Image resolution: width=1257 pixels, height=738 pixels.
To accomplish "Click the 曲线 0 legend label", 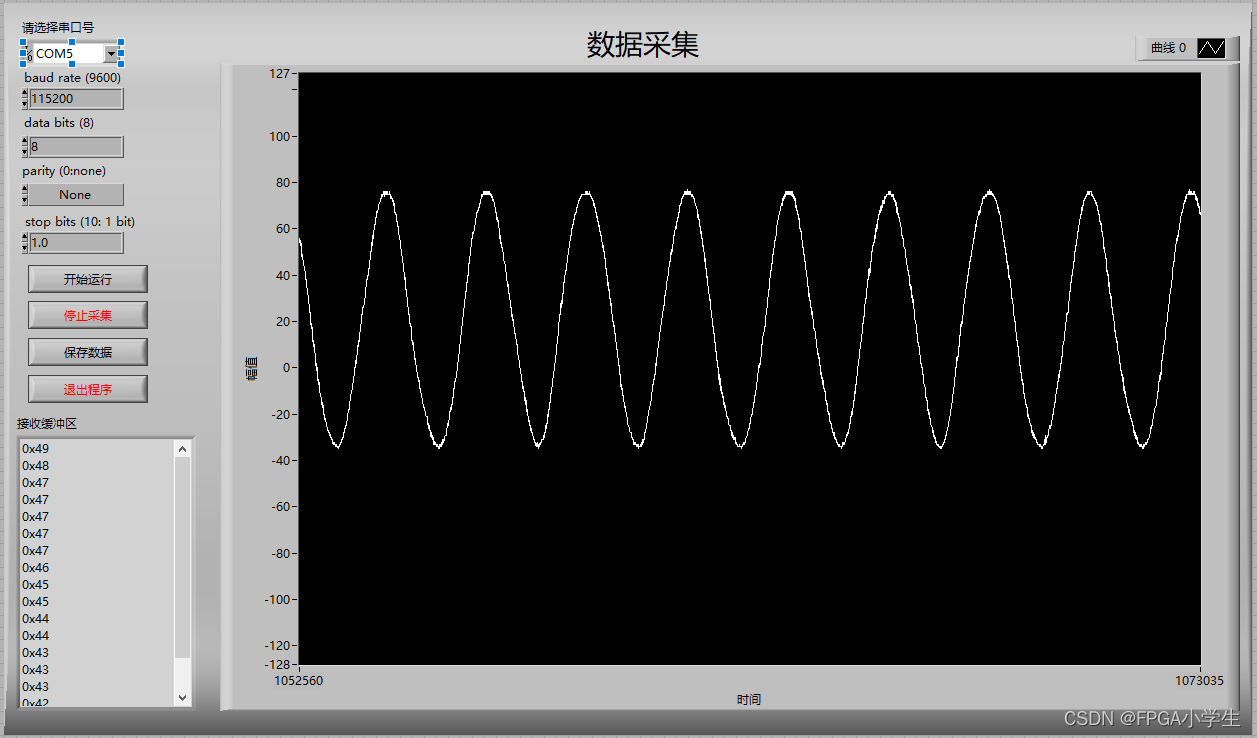I will tap(1168, 48).
